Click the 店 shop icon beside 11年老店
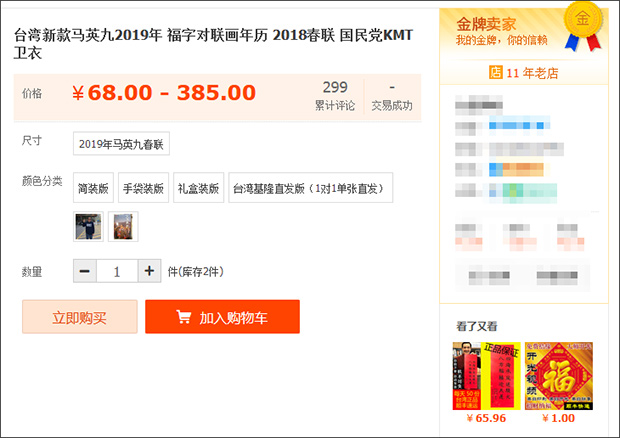620x438 pixels. [495, 72]
